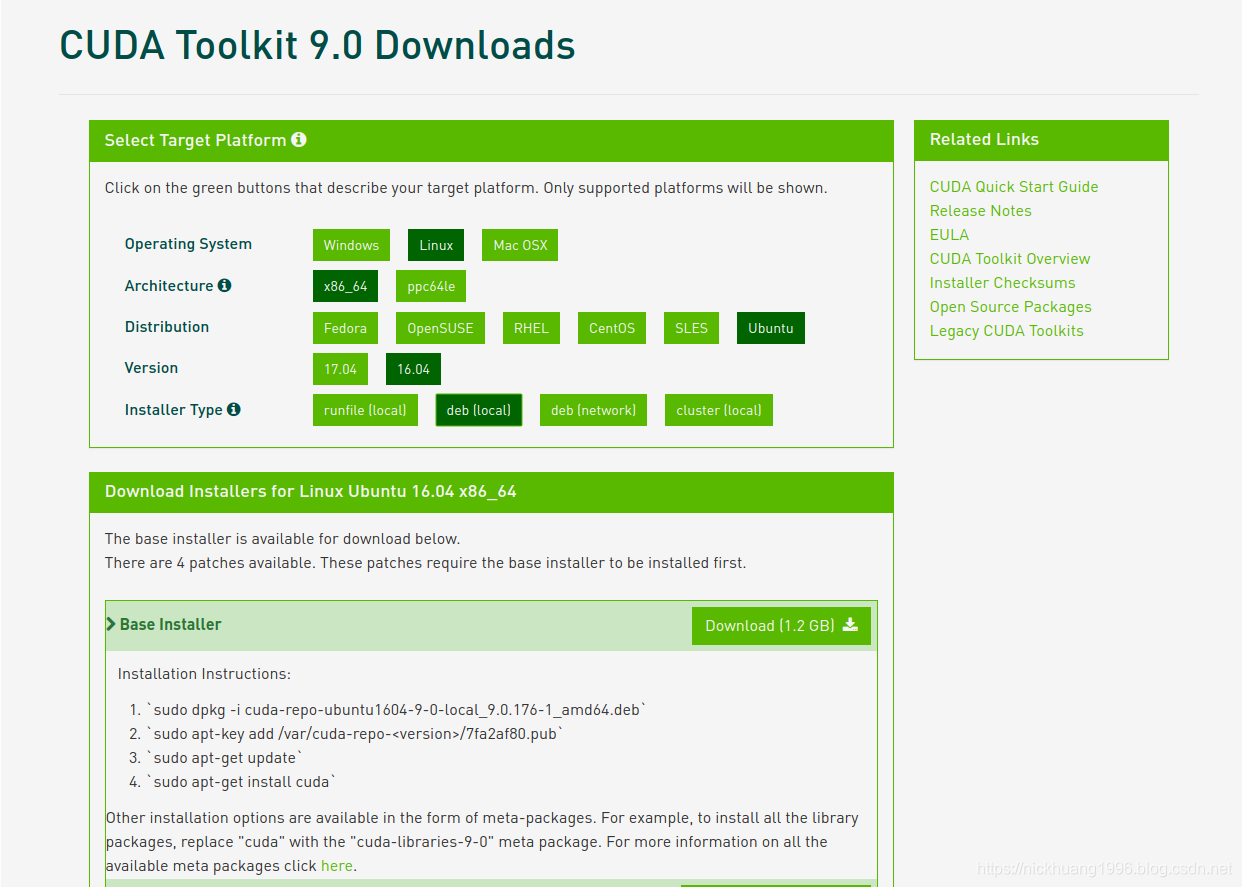Choose ppc64le architecture
Screen dimensions: 1242x887
point(431,286)
